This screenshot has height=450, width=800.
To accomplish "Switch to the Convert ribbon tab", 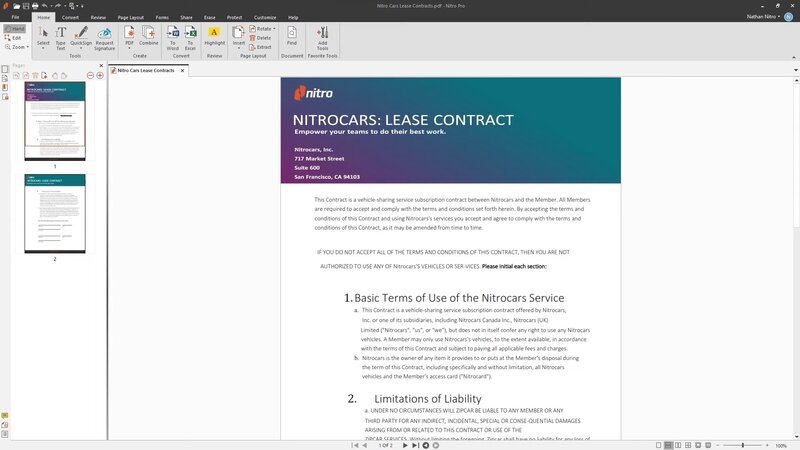I will 70,17.
